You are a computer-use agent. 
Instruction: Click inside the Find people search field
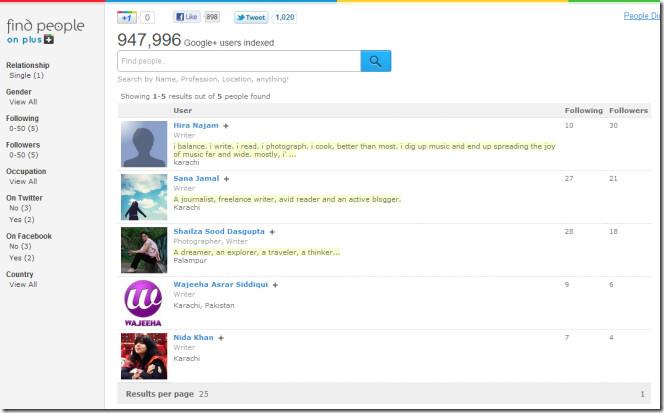[x=238, y=61]
